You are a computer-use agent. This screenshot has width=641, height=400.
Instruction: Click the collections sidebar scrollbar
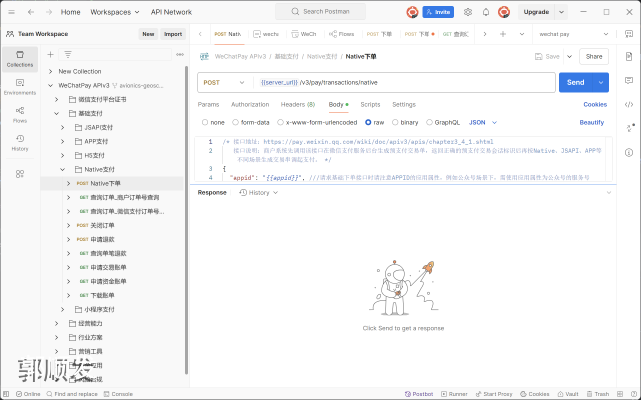tap(186, 220)
